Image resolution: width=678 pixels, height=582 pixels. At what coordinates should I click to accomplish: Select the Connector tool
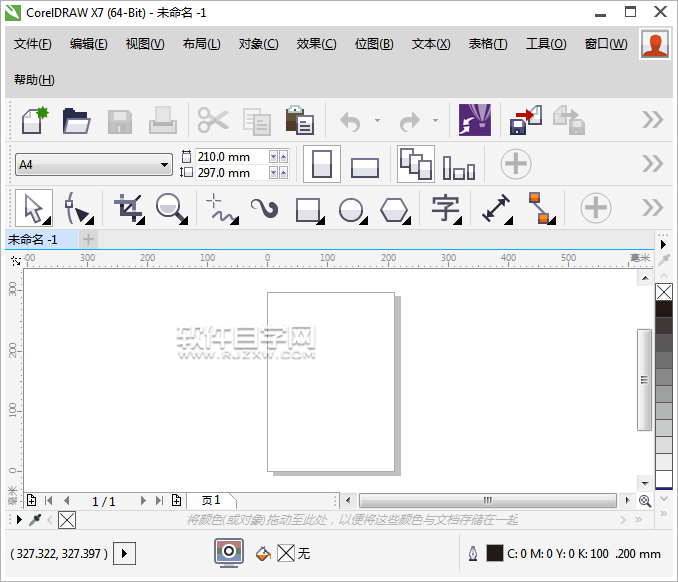click(541, 208)
